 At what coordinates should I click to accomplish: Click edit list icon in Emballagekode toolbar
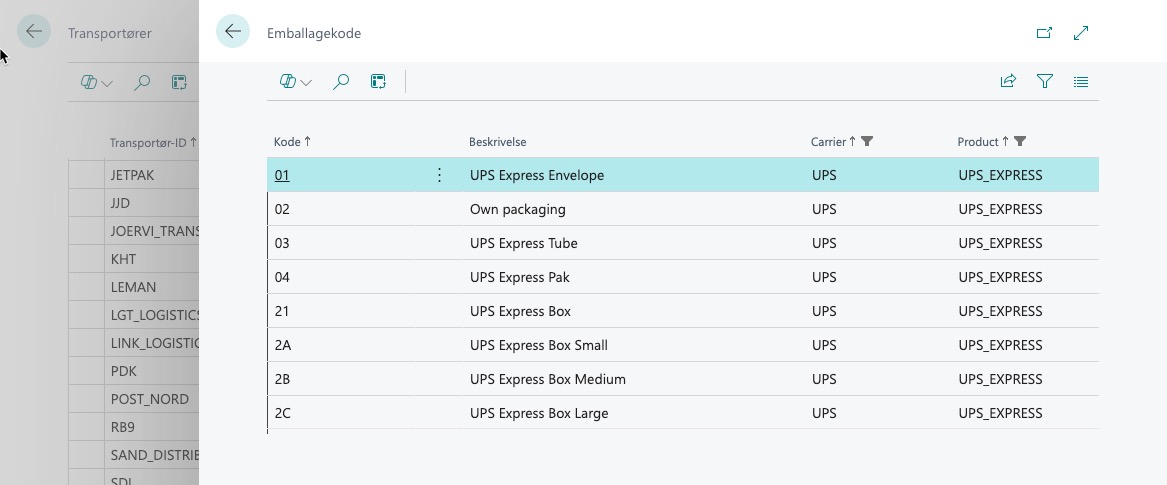[x=378, y=82]
